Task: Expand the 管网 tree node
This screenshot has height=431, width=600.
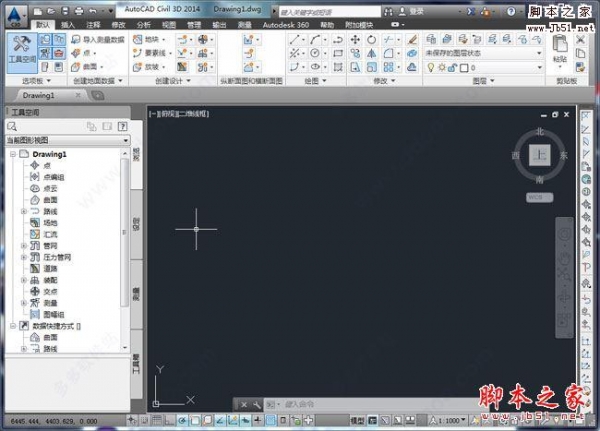Action: pos(24,246)
